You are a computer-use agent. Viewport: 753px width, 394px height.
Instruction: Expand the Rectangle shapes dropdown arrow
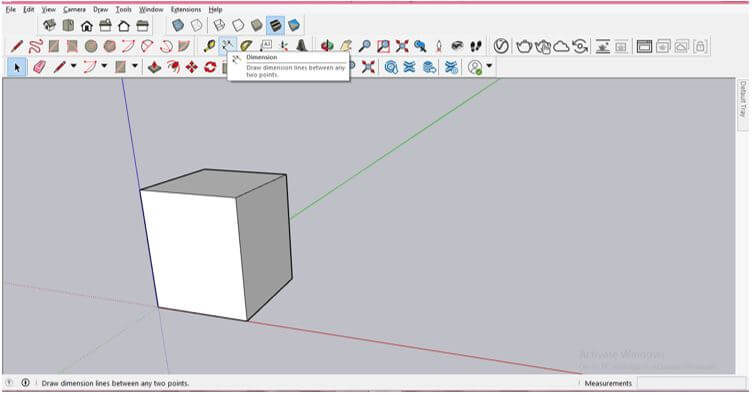click(x=135, y=66)
